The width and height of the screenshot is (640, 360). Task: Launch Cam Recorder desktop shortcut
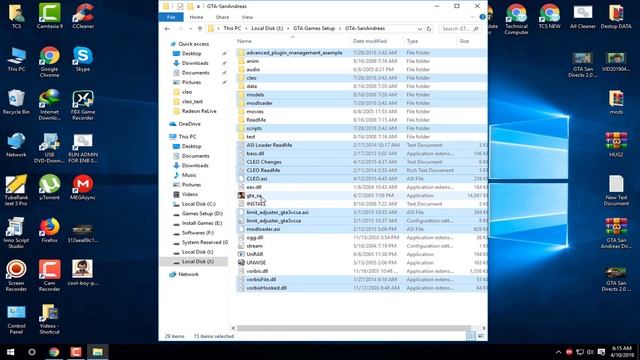pyautogui.click(x=49, y=276)
